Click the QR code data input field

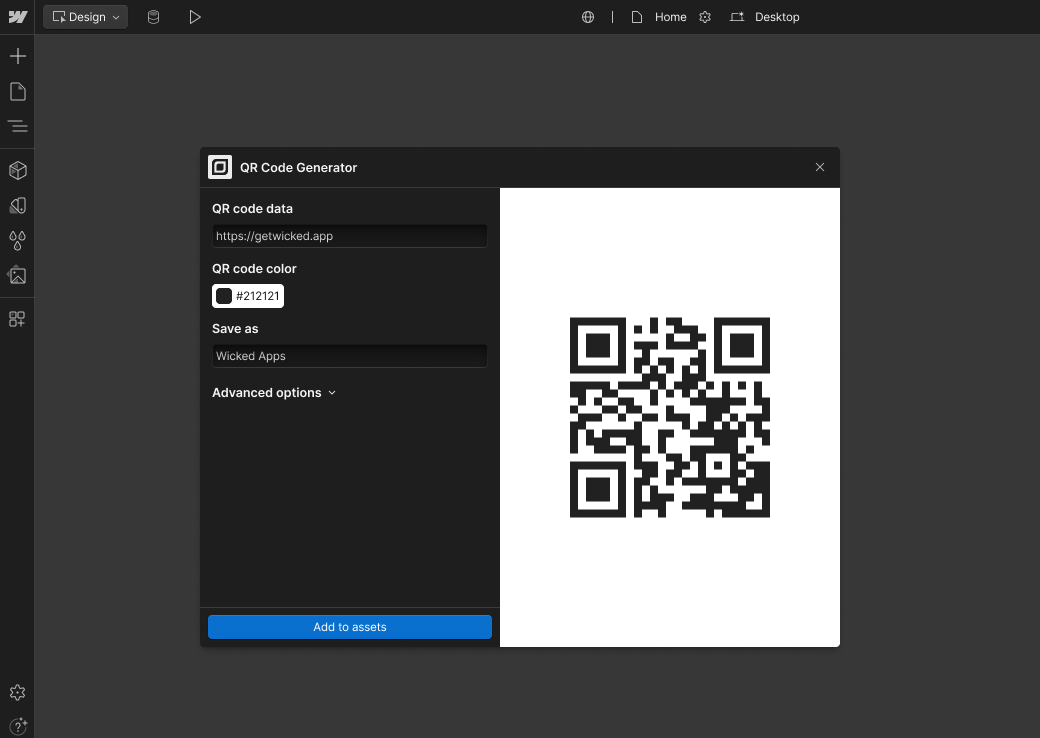[350, 236]
